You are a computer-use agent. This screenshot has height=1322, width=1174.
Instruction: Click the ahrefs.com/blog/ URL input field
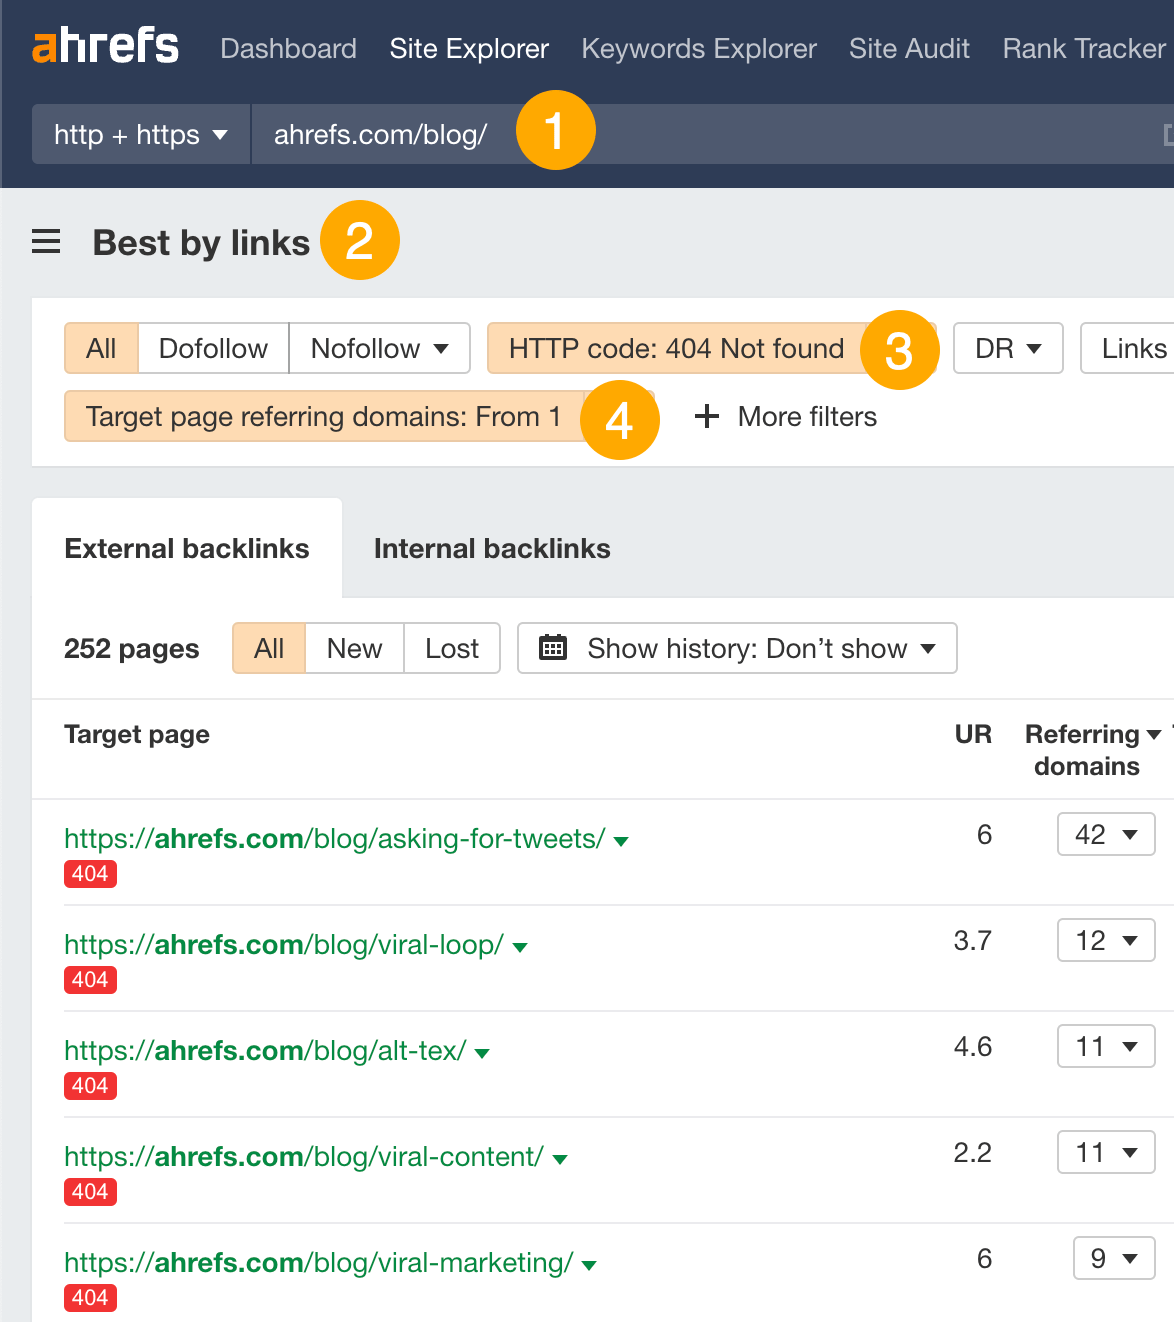380,134
